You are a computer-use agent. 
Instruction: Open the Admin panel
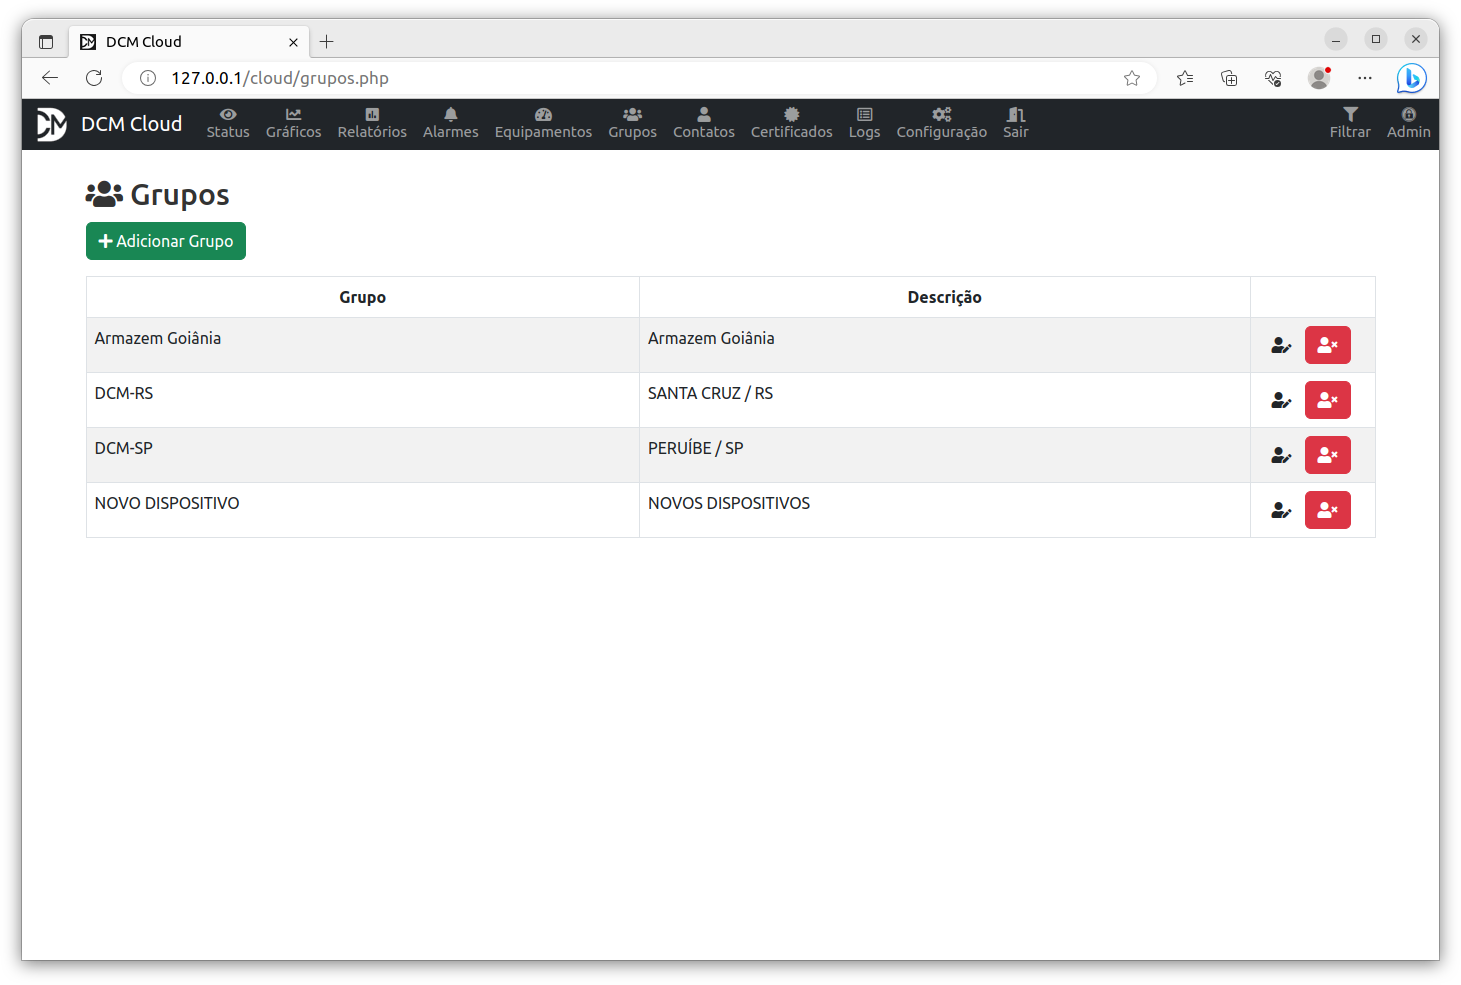[1408, 122]
